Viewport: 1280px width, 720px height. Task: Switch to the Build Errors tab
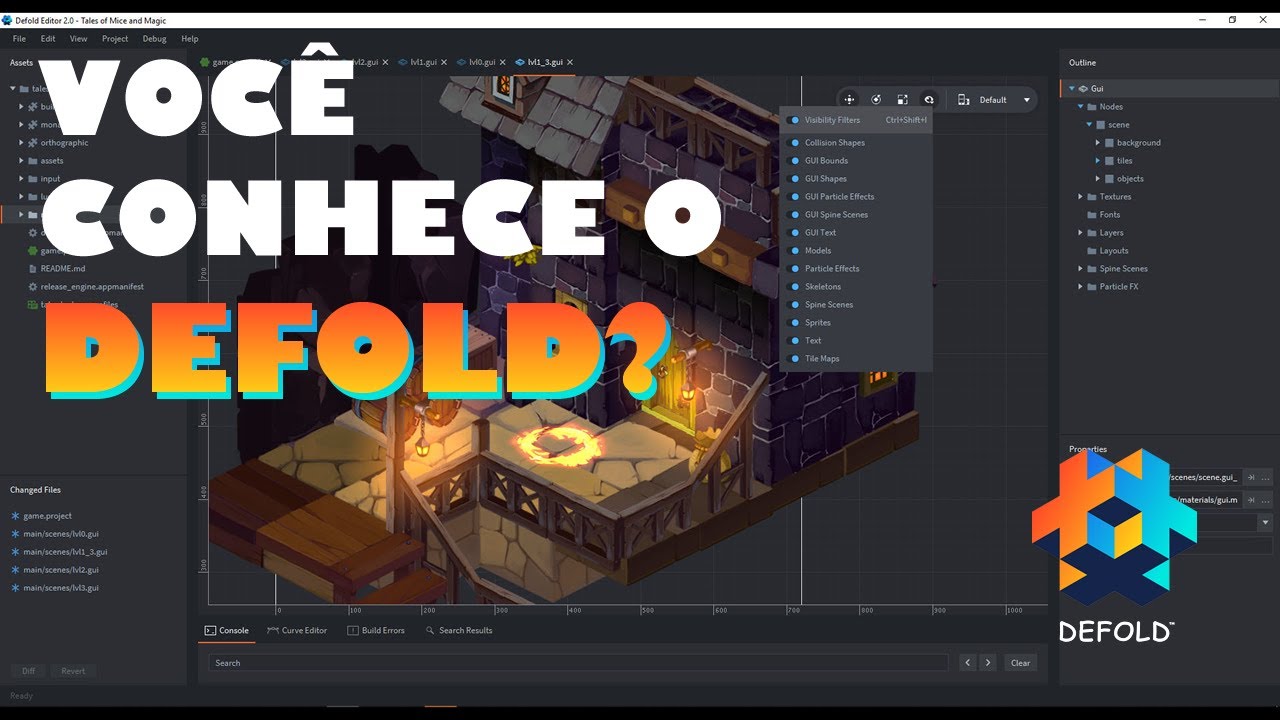[x=376, y=631]
